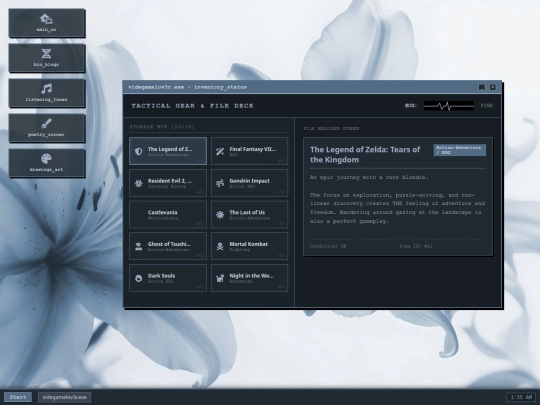
Task: Select the samurai icon for Ghost of Tsushima
Action: 138,246
